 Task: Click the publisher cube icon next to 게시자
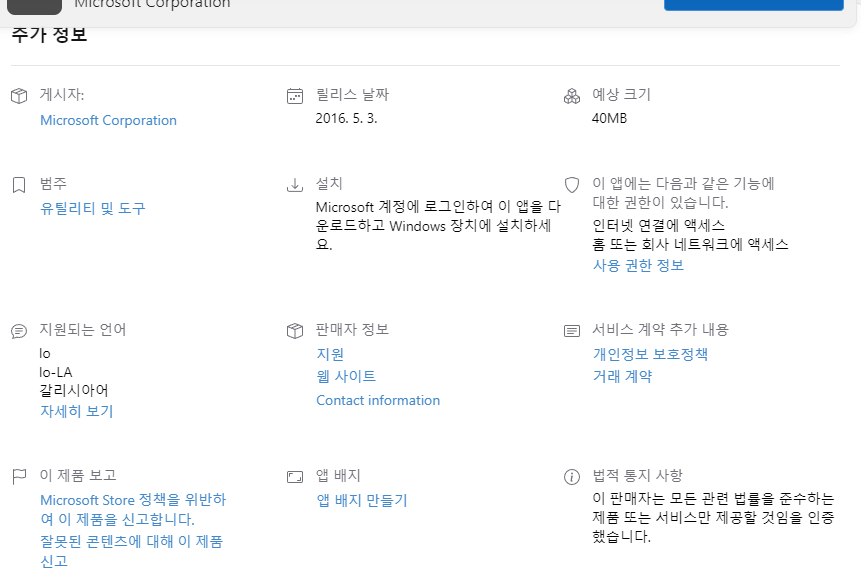pyautogui.click(x=17, y=96)
